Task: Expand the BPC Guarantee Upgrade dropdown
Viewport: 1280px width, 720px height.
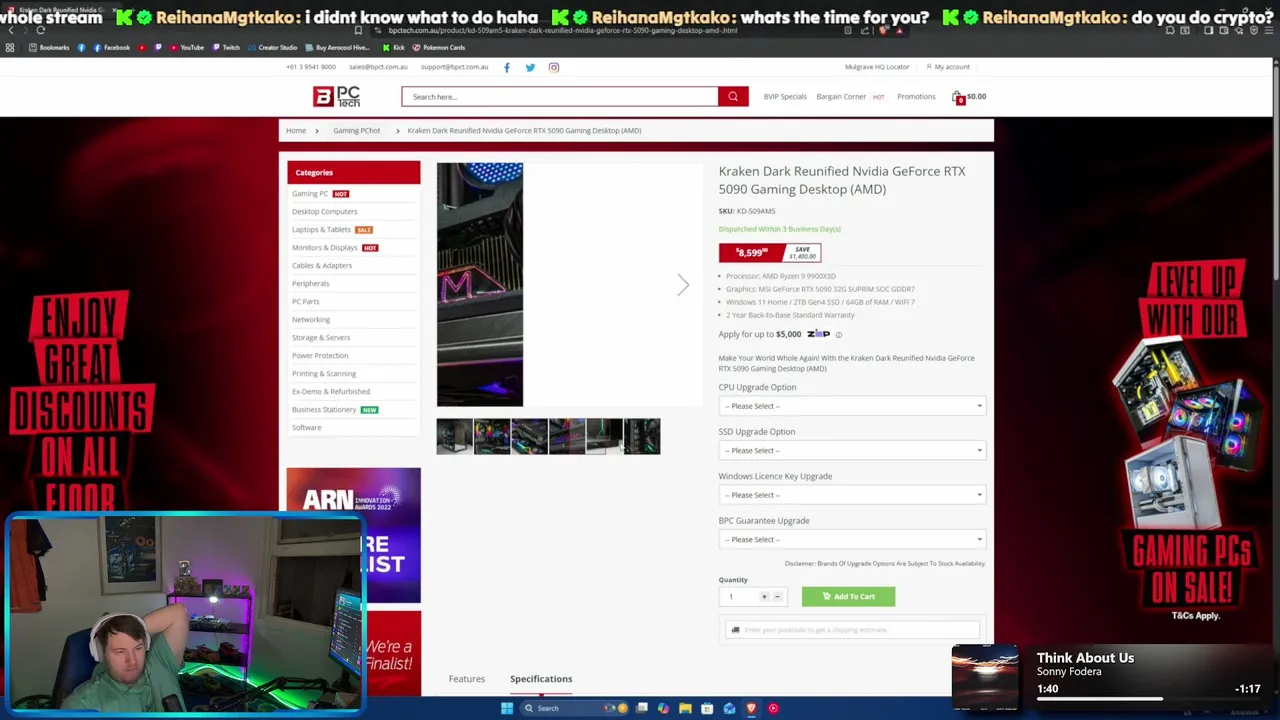Action: click(x=851, y=539)
